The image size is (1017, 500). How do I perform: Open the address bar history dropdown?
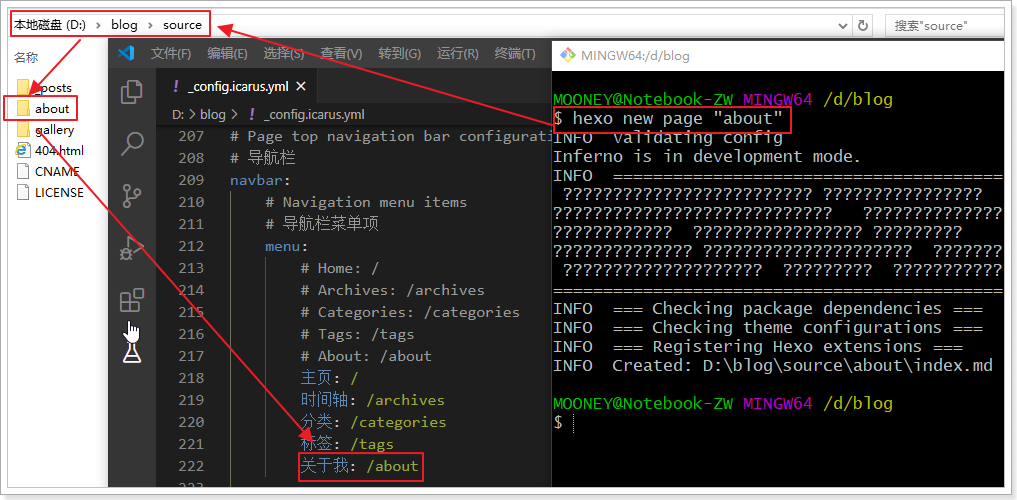843,26
